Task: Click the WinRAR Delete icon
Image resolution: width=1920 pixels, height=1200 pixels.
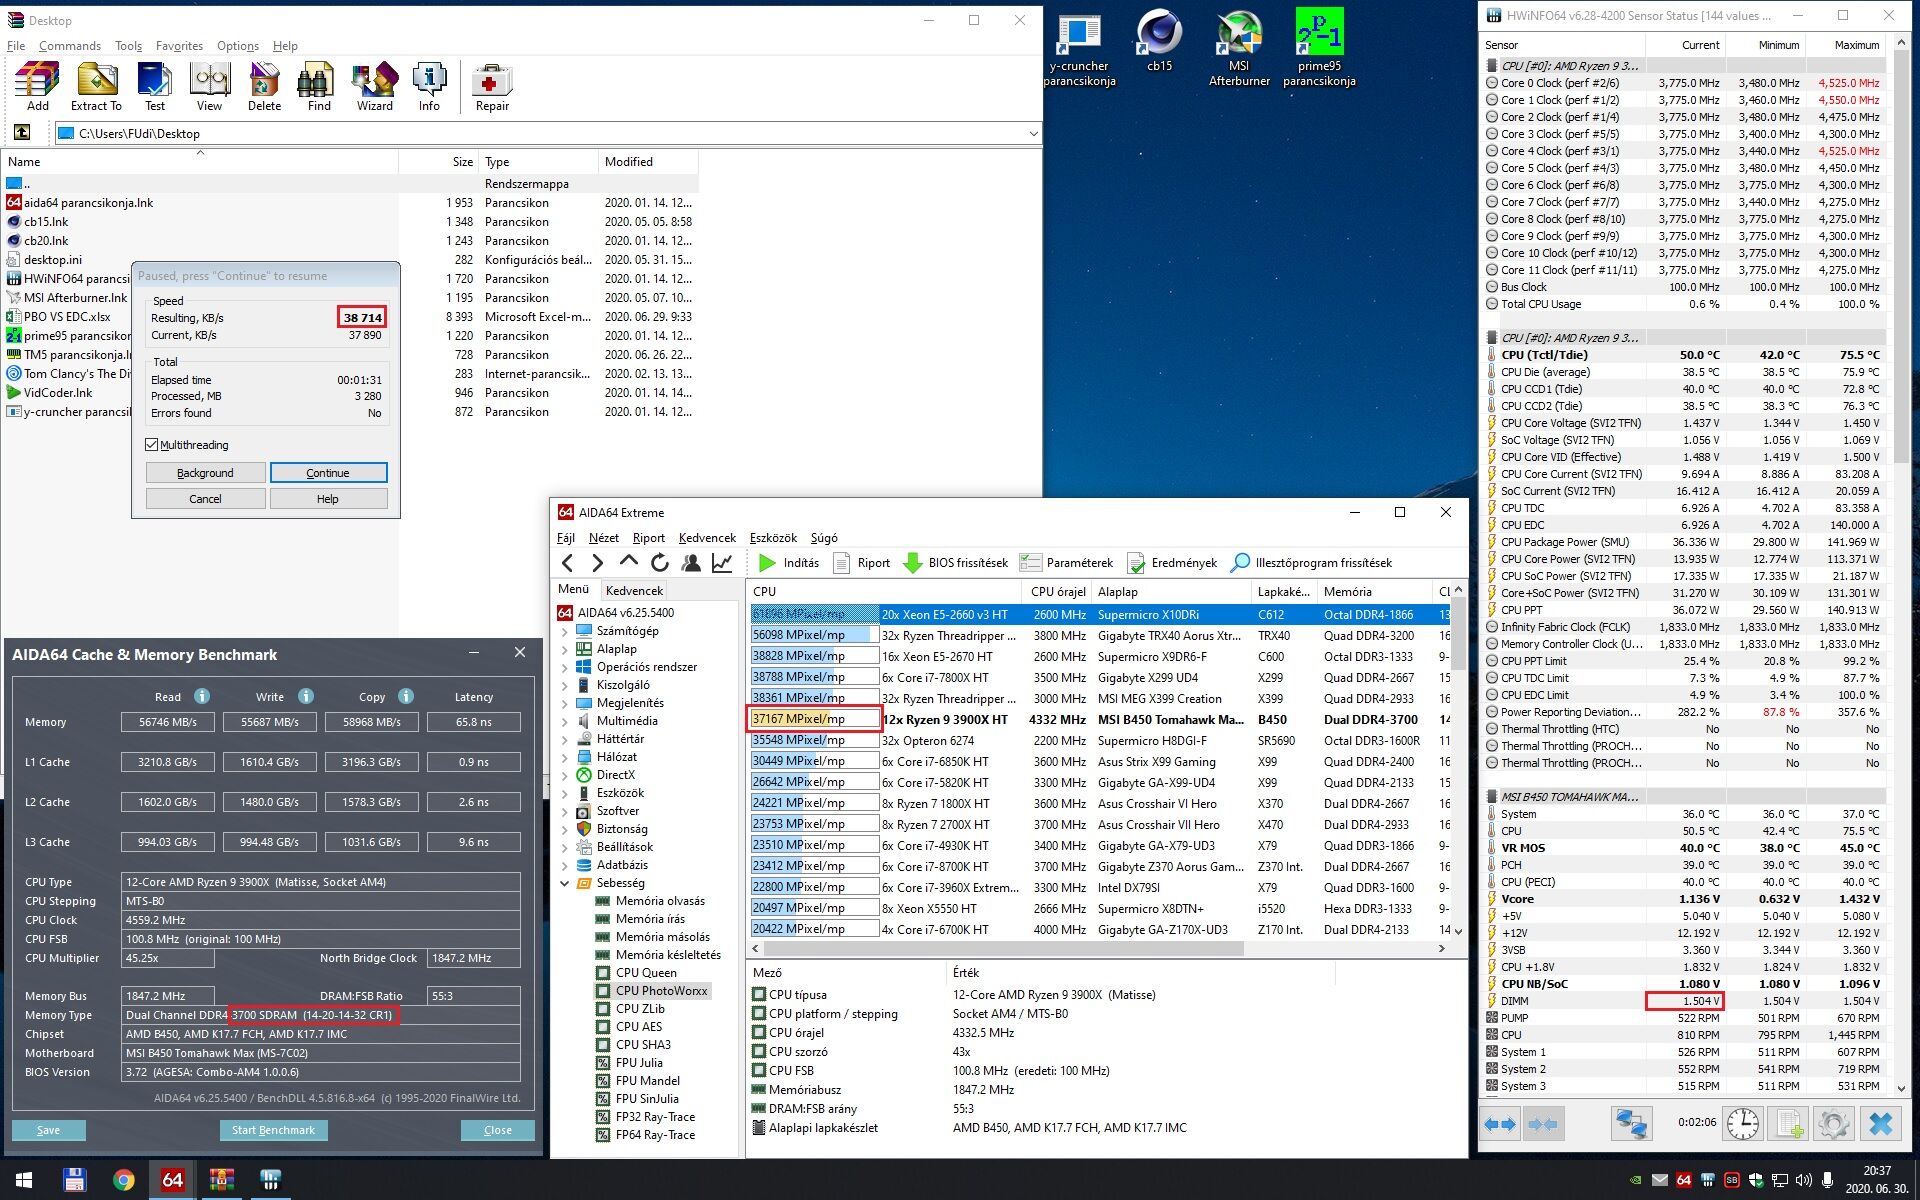Action: (x=264, y=86)
